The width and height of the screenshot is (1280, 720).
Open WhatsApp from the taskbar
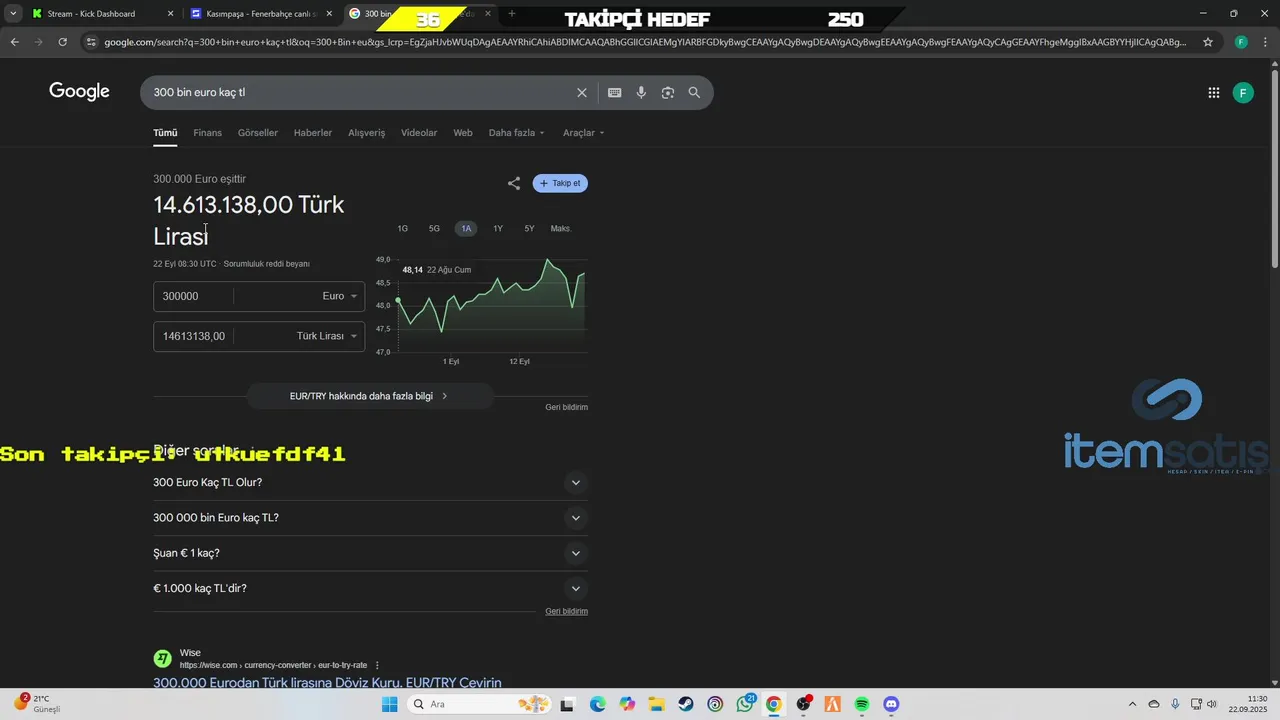(x=745, y=704)
